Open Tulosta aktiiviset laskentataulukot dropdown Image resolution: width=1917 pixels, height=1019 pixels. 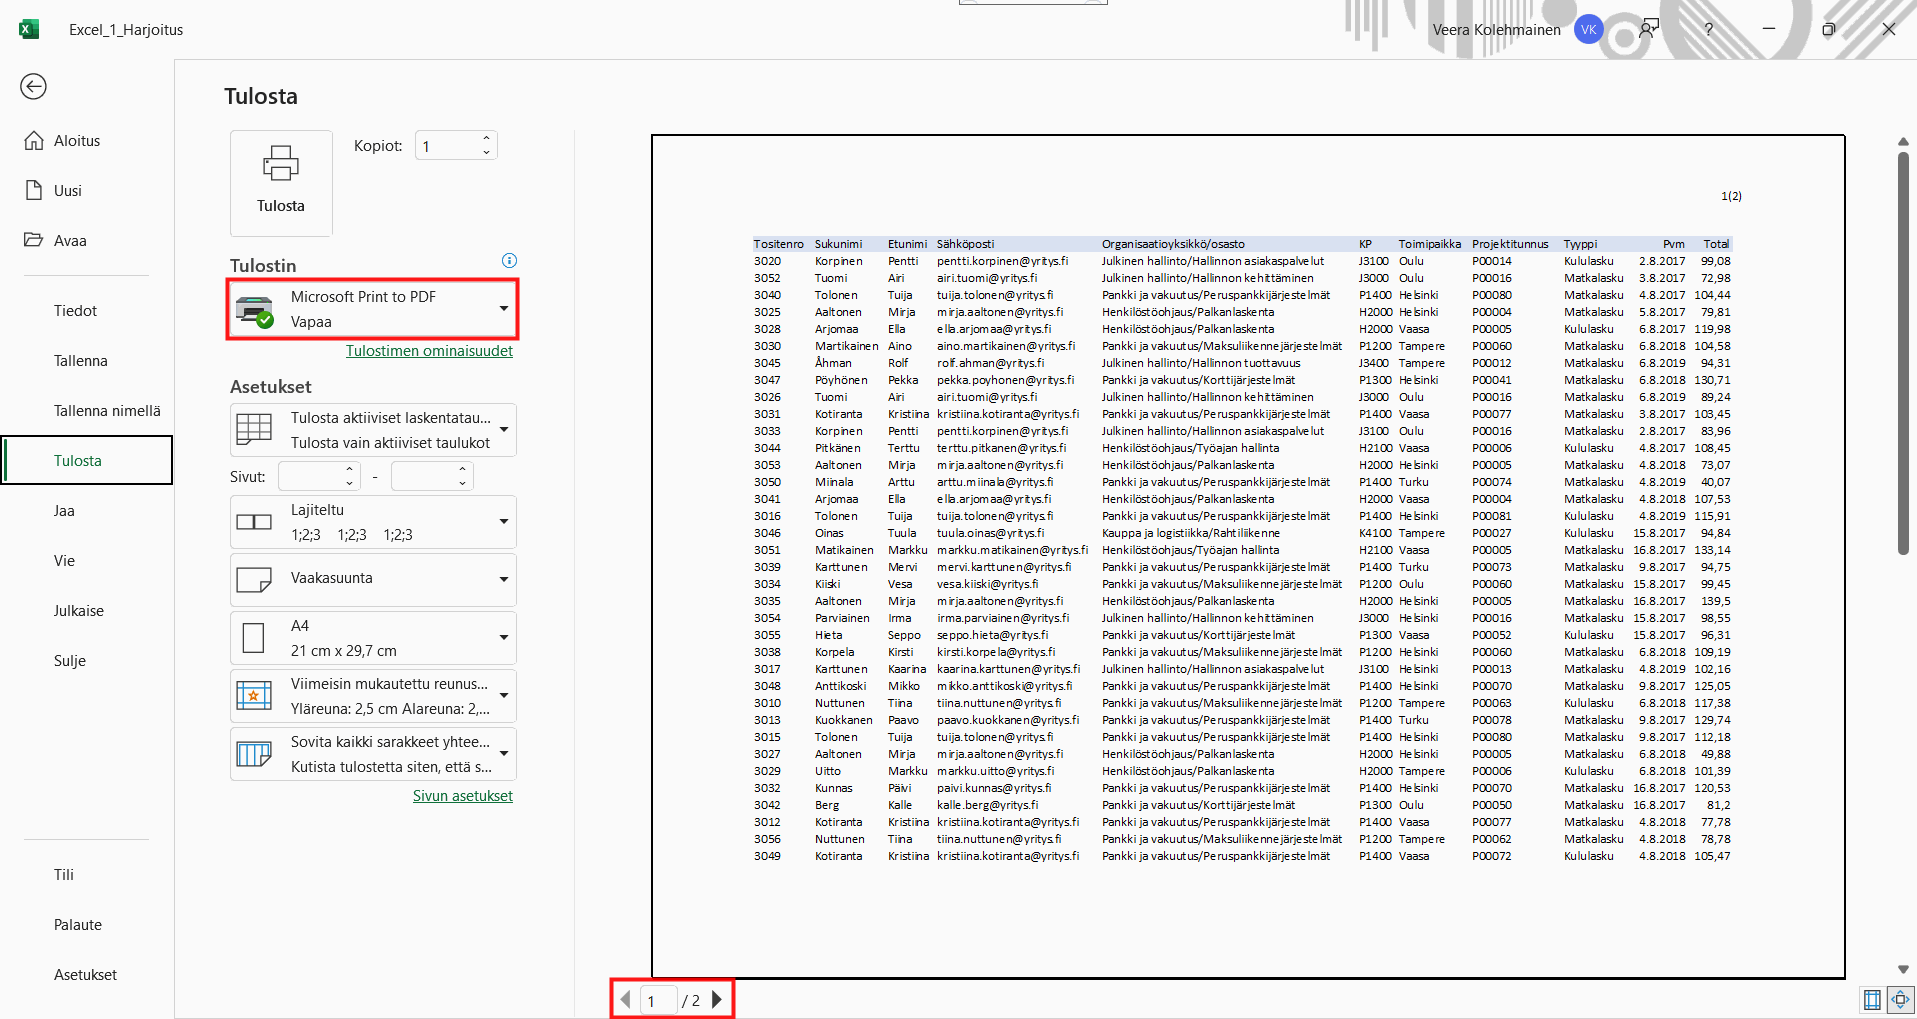[x=373, y=430]
